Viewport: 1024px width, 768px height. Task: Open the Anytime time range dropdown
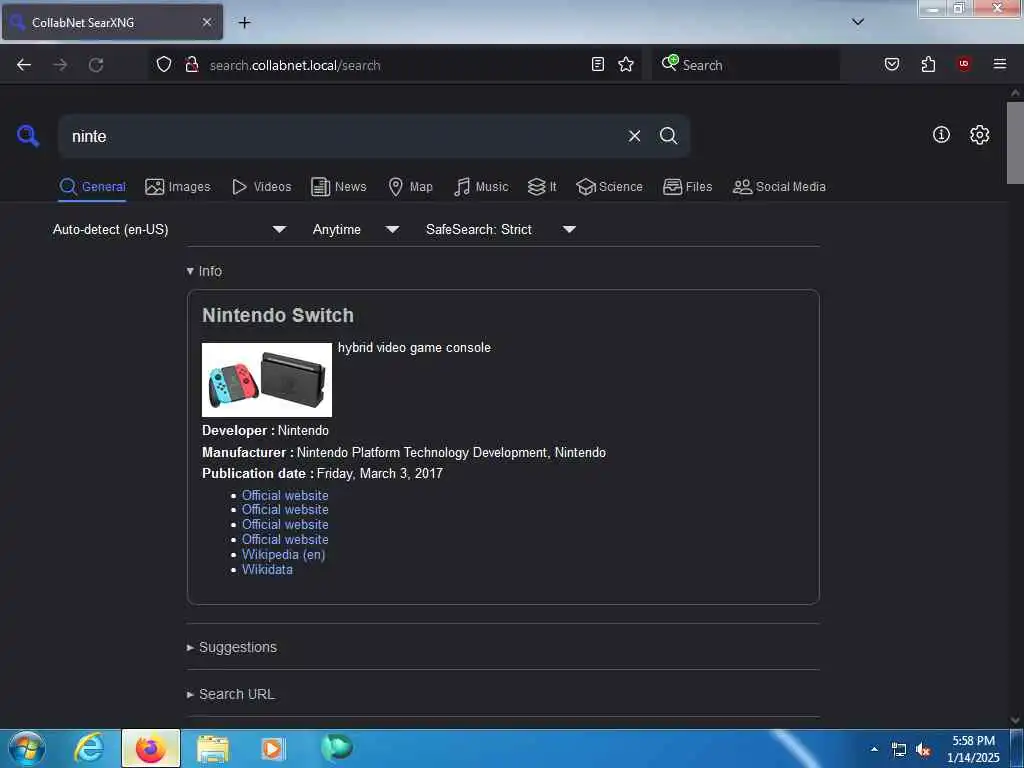click(355, 229)
